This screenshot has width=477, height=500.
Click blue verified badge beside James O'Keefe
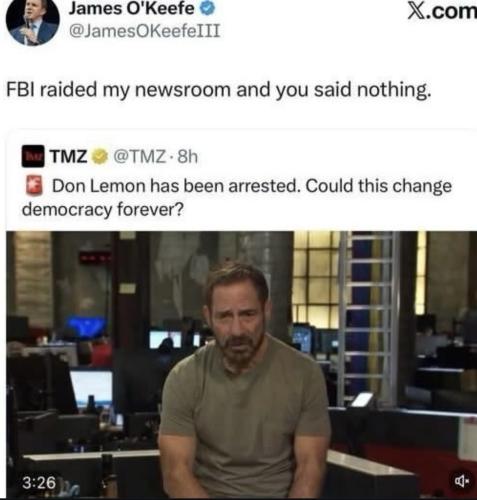pyautogui.click(x=207, y=8)
